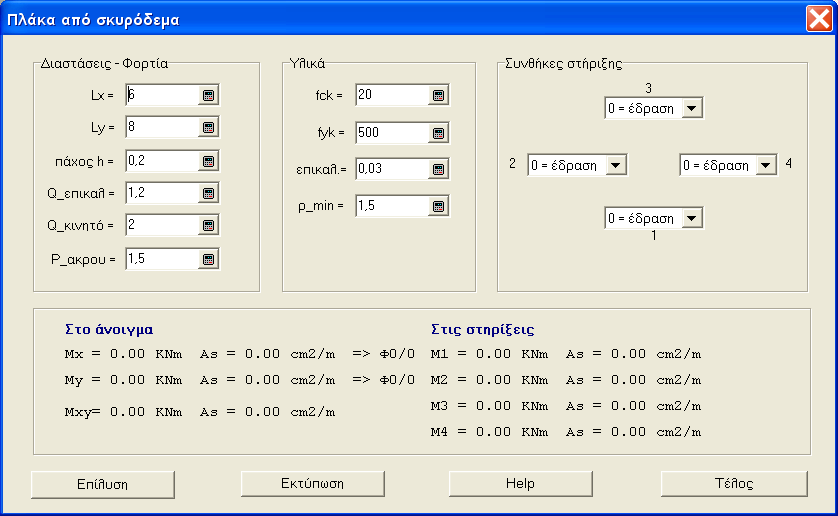
Task: Click the Εκτύπωση button
Action: pyautogui.click(x=313, y=483)
